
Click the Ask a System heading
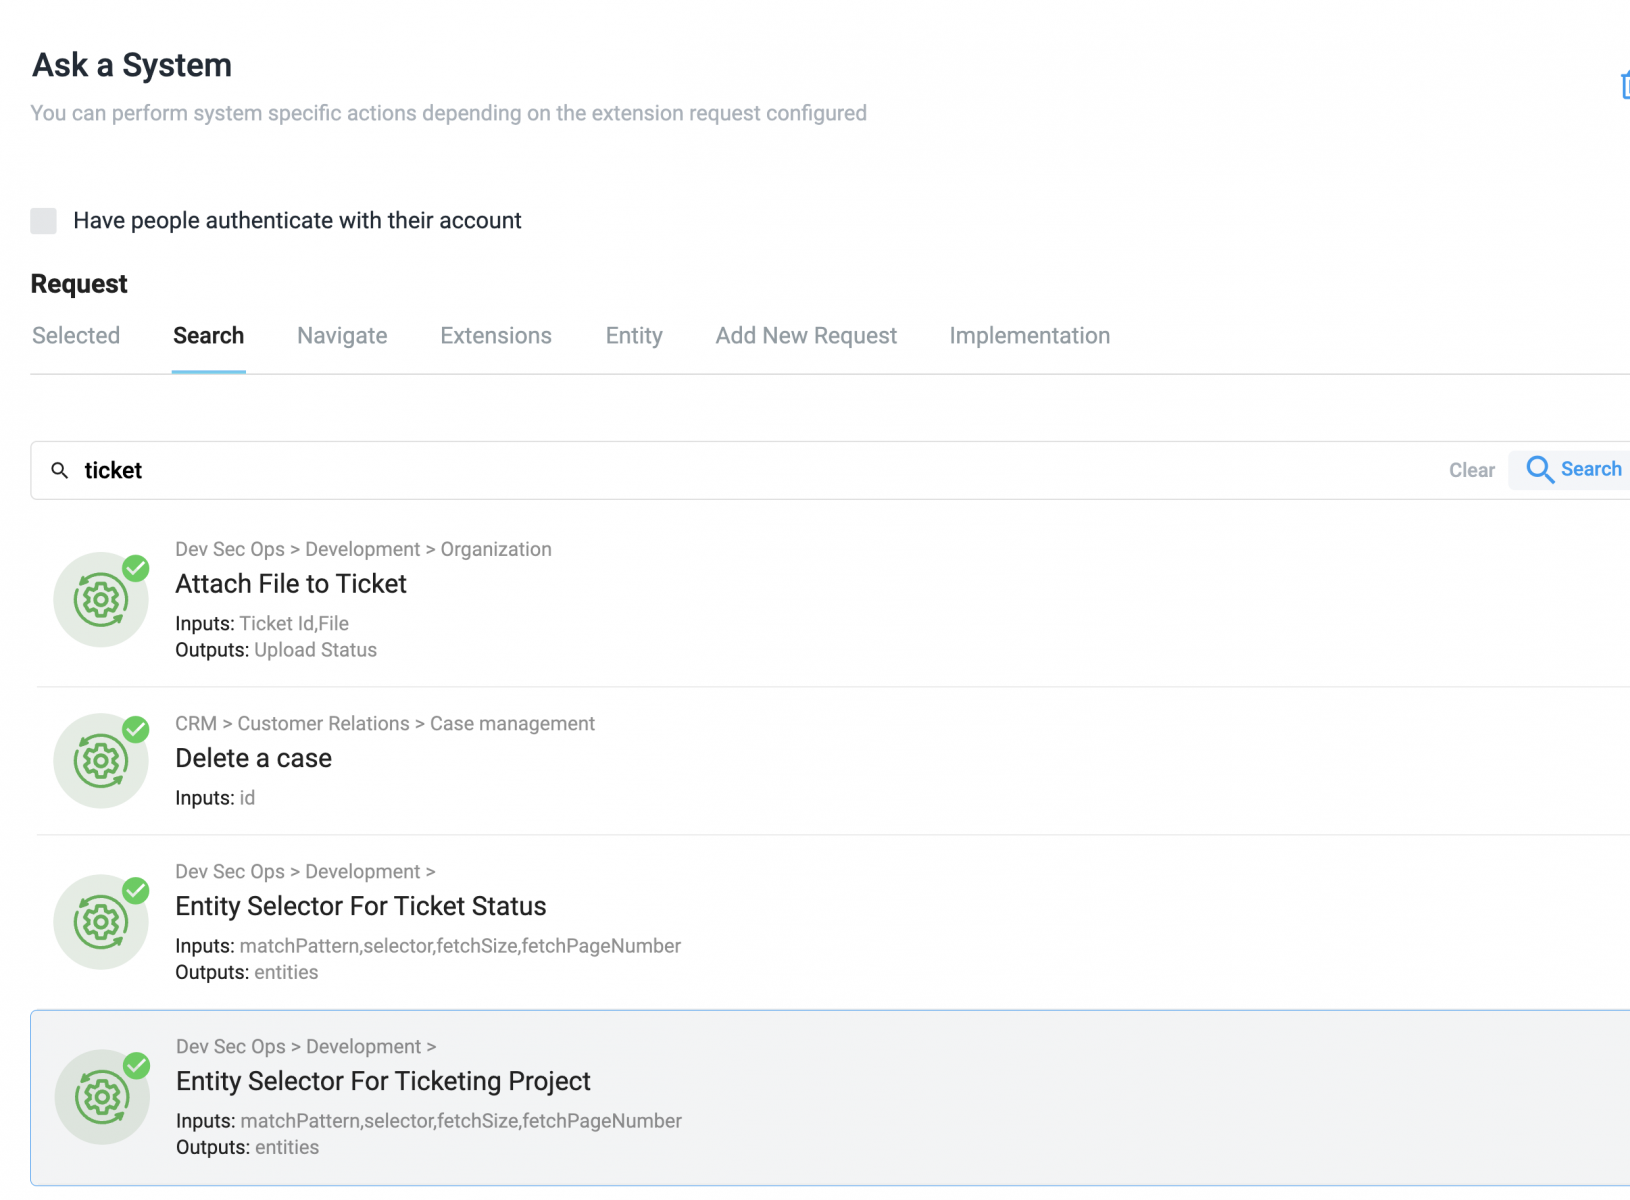[132, 65]
